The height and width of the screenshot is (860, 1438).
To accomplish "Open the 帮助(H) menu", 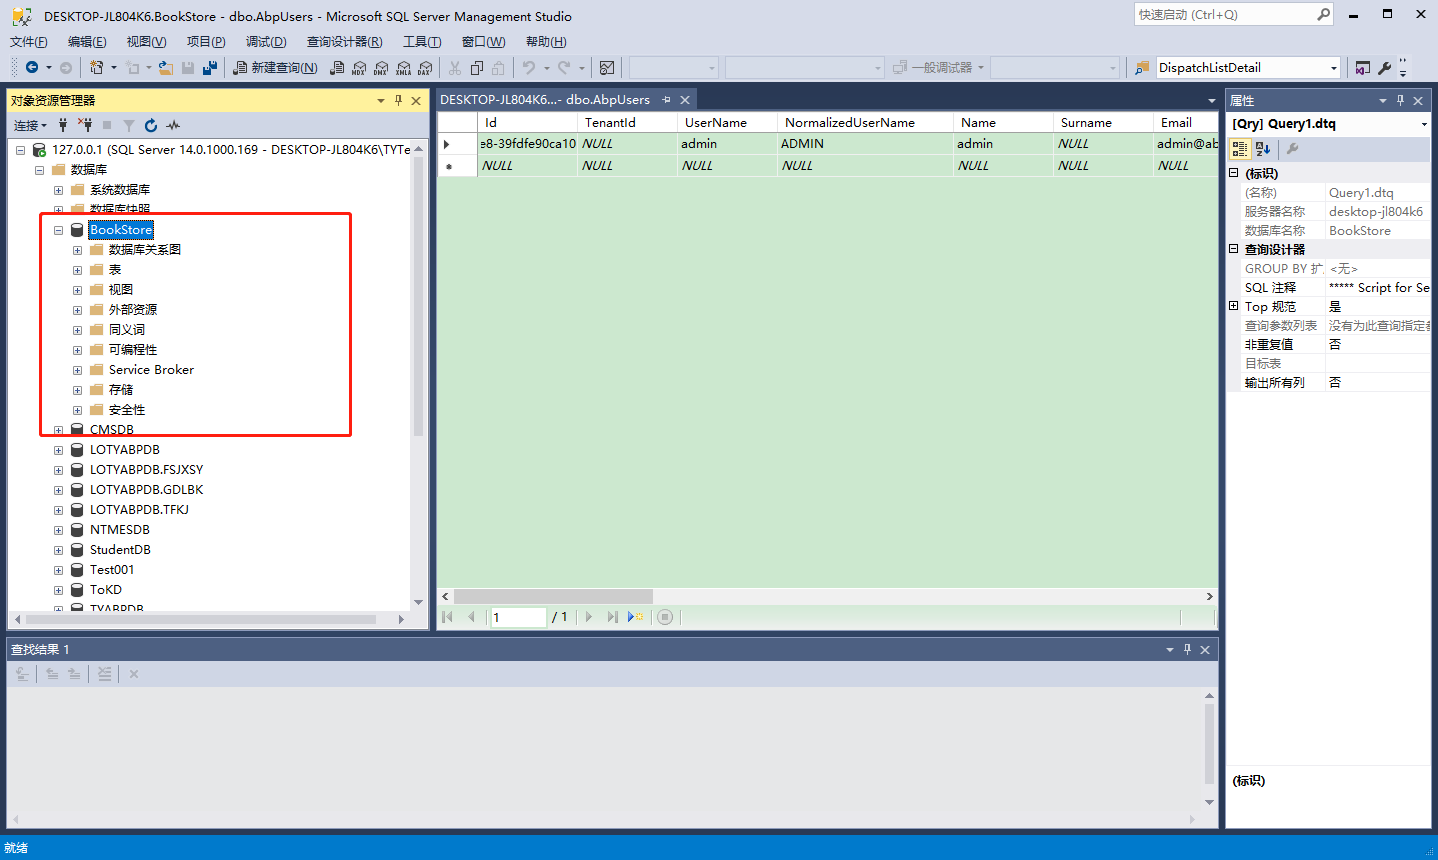I will click(x=546, y=41).
